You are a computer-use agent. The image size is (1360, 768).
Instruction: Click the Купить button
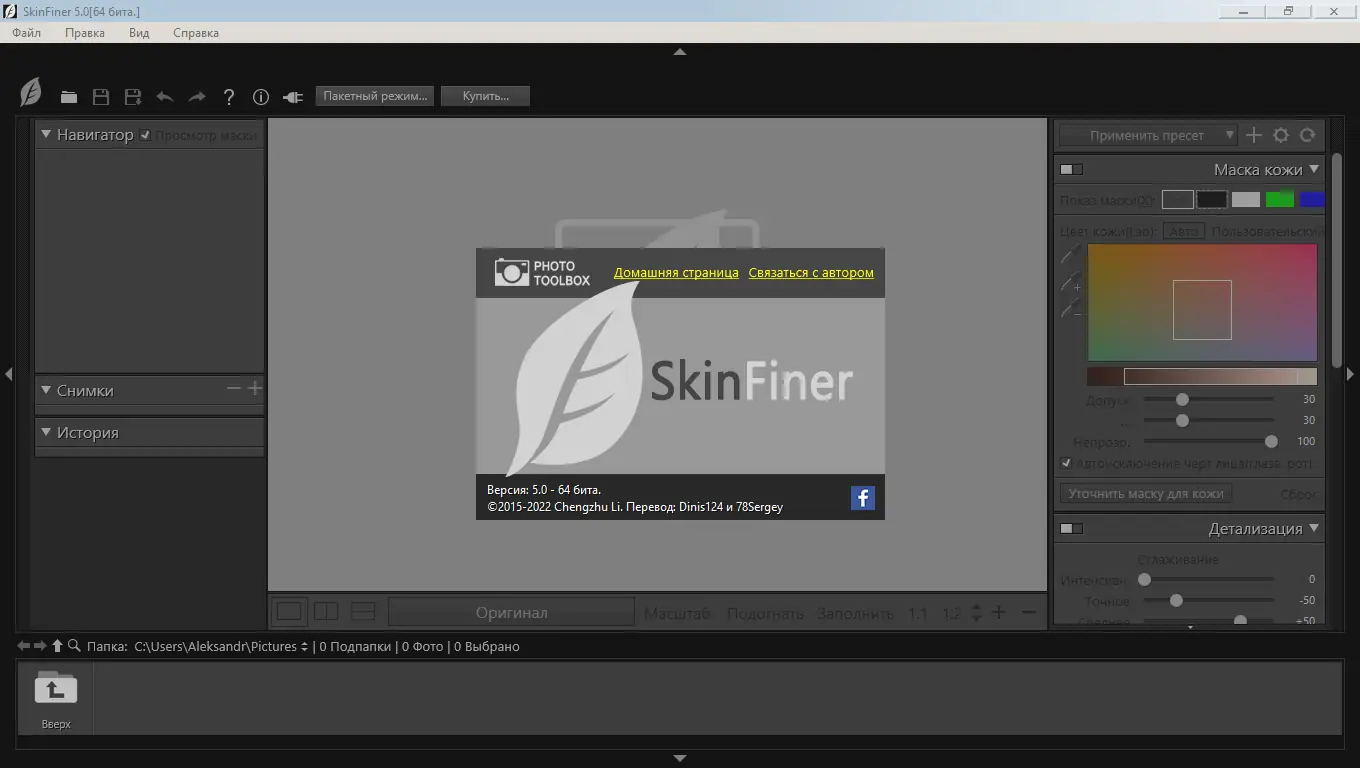point(486,96)
